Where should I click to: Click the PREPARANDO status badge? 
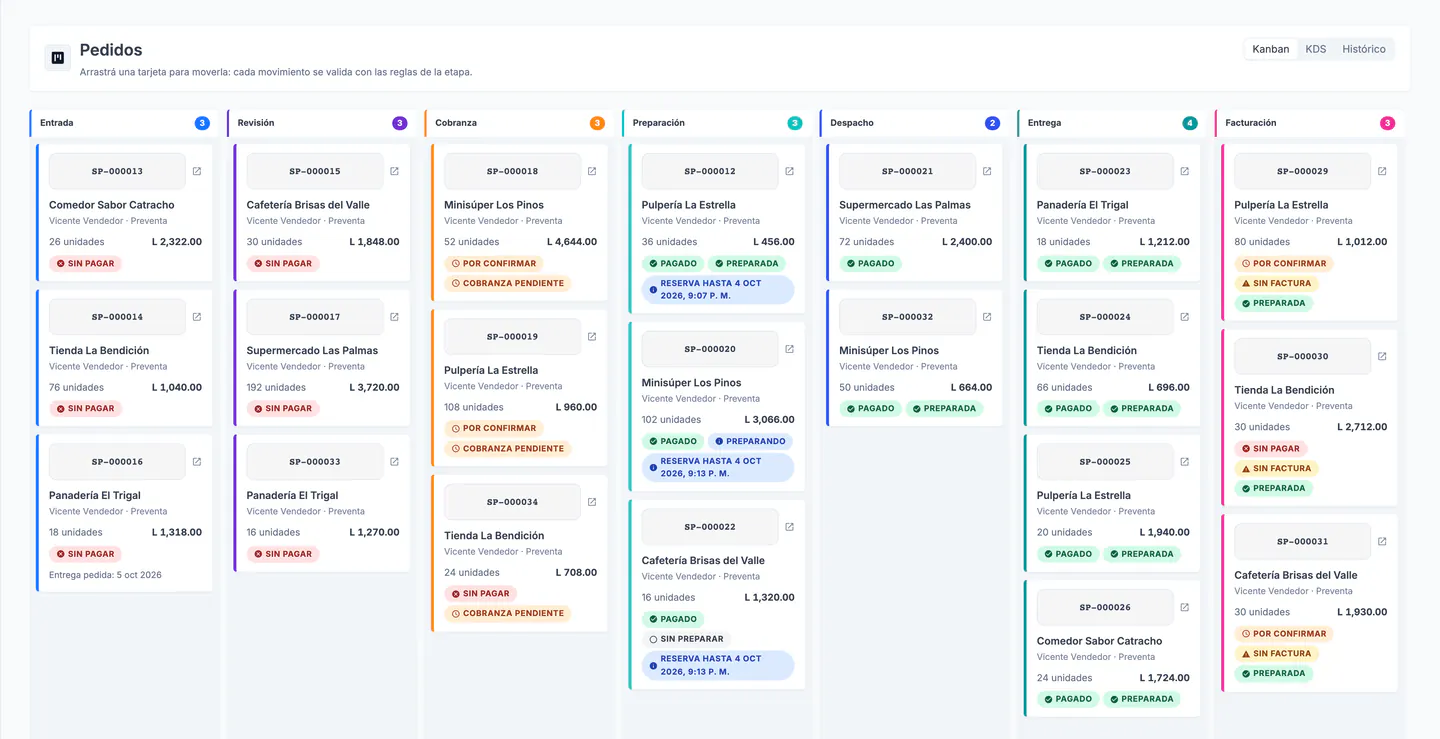750,441
